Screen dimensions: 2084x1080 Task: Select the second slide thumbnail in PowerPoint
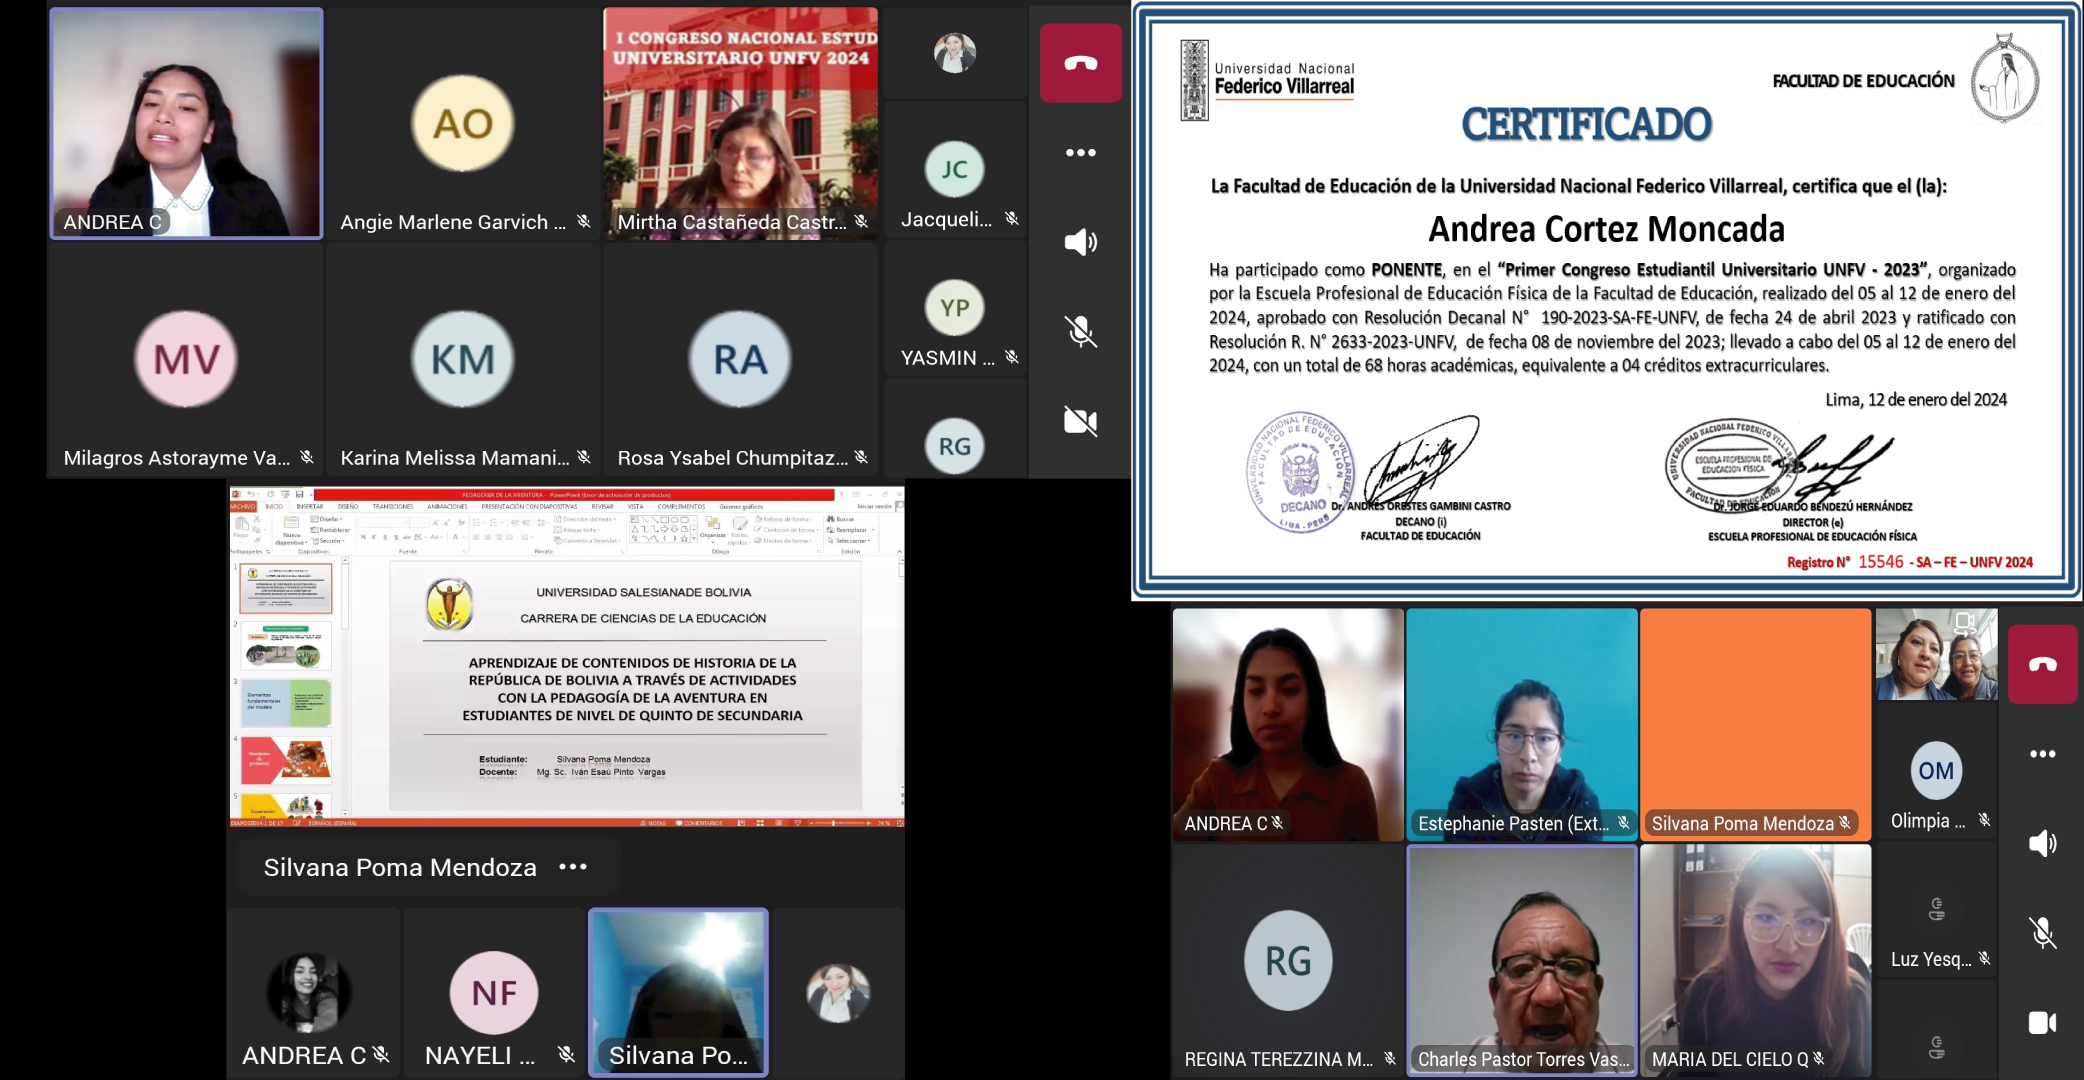[x=286, y=646]
